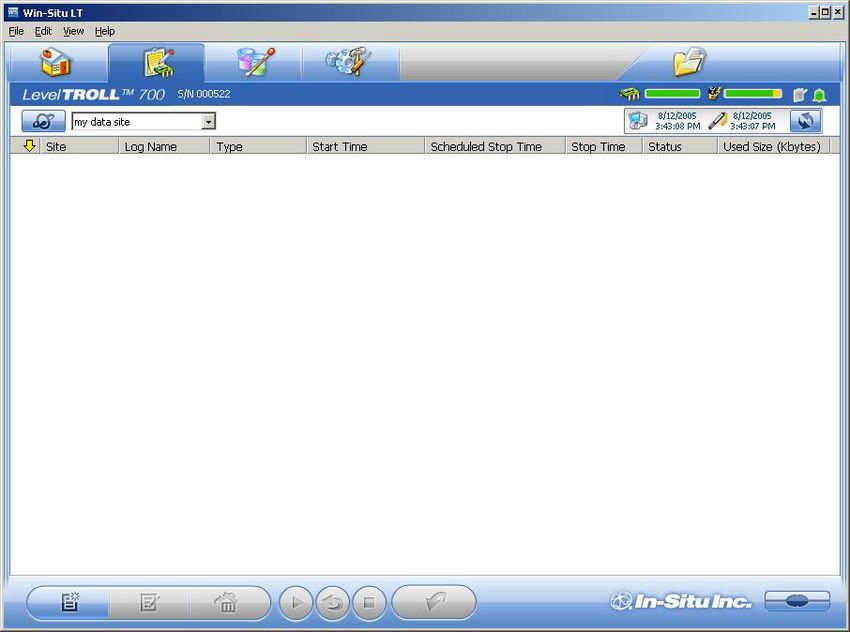Maximize the Win-Situ LT window

click(825, 12)
